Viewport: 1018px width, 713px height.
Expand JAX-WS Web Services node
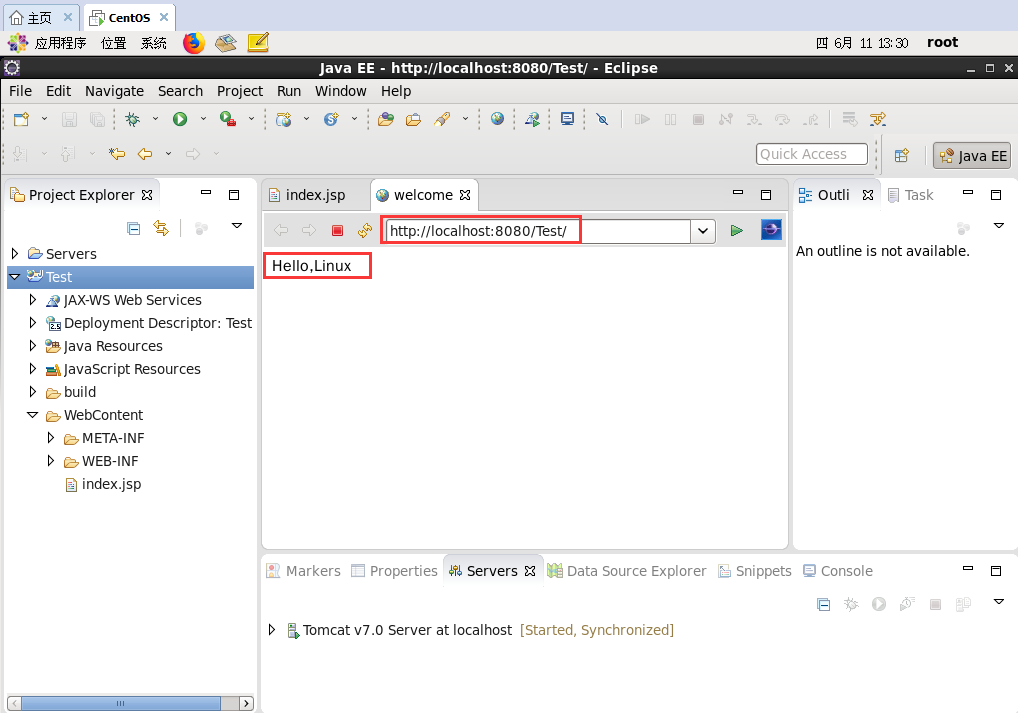pos(32,299)
